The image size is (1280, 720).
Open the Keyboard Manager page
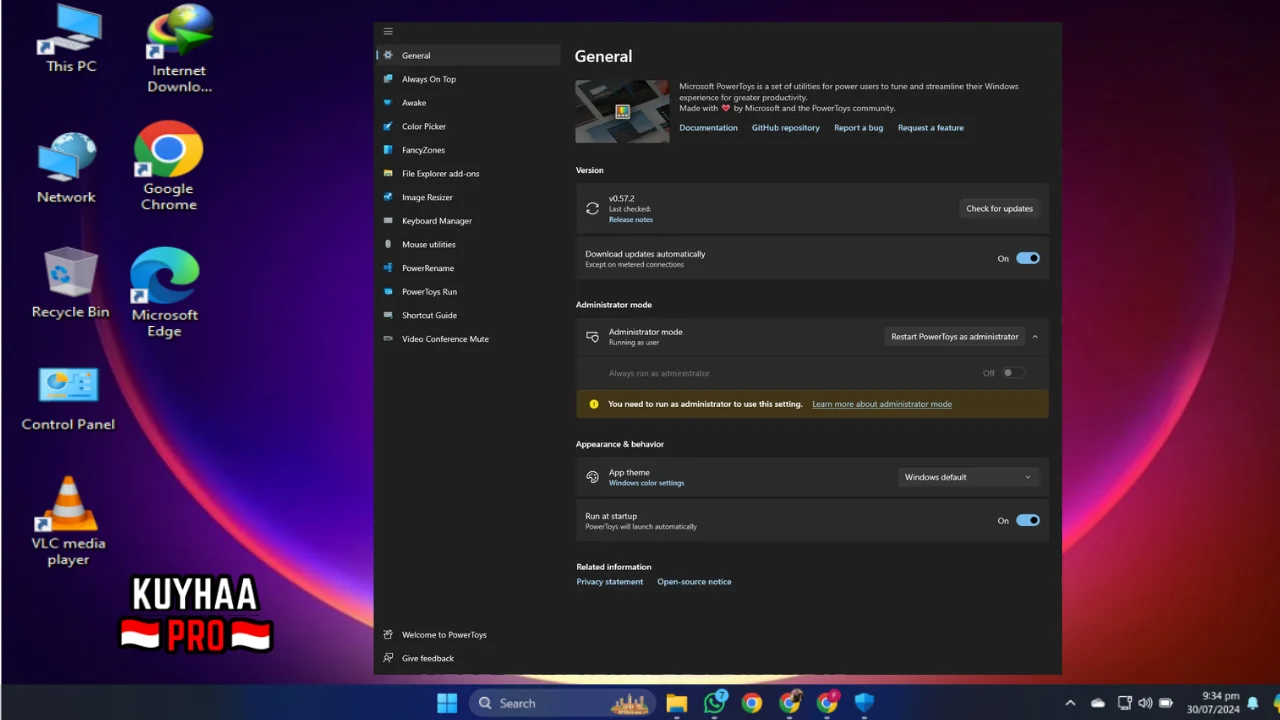(x=437, y=221)
